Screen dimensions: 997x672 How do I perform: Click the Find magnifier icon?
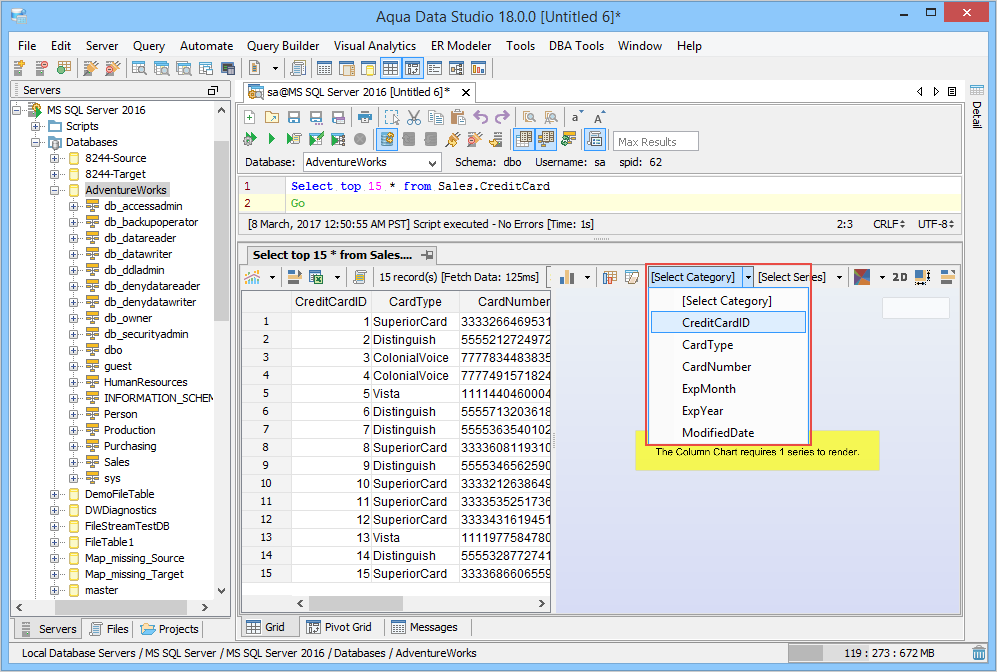click(x=529, y=118)
